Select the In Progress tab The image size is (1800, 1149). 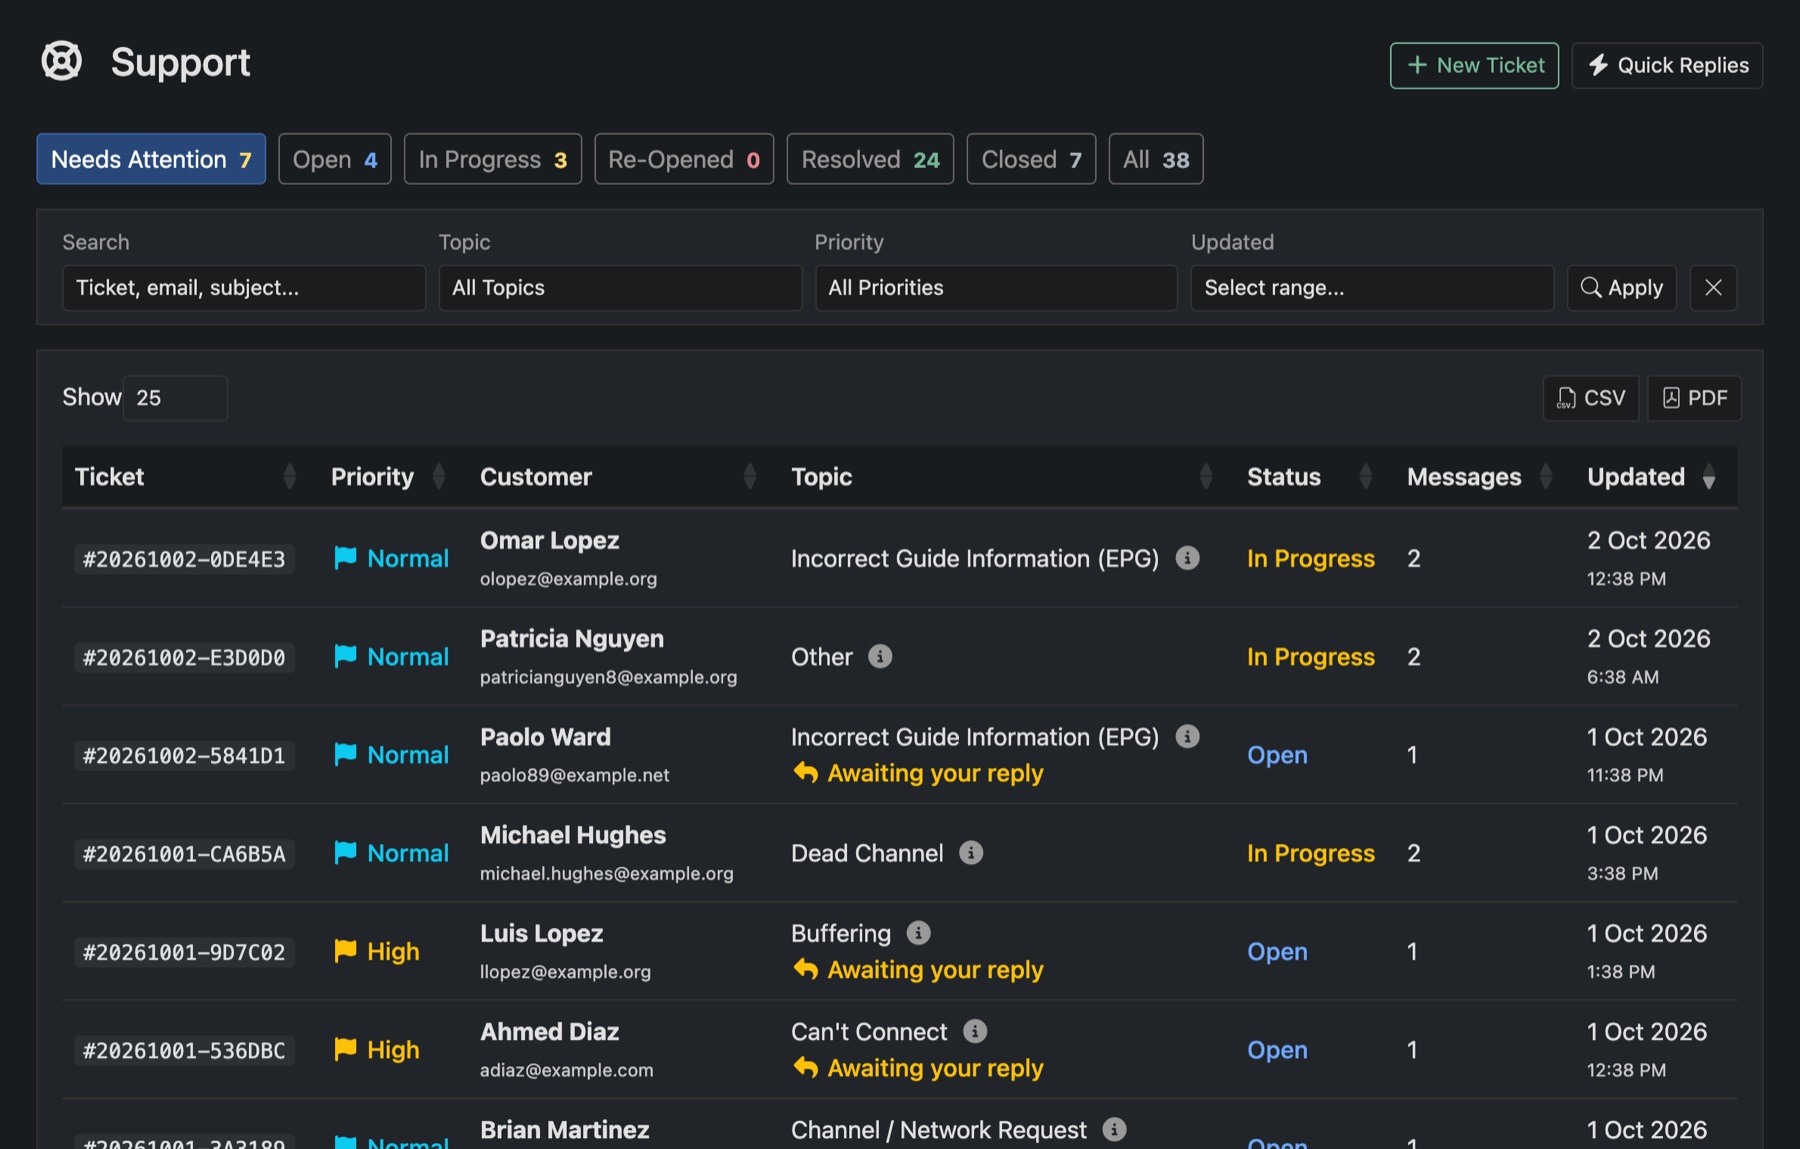[x=493, y=159]
